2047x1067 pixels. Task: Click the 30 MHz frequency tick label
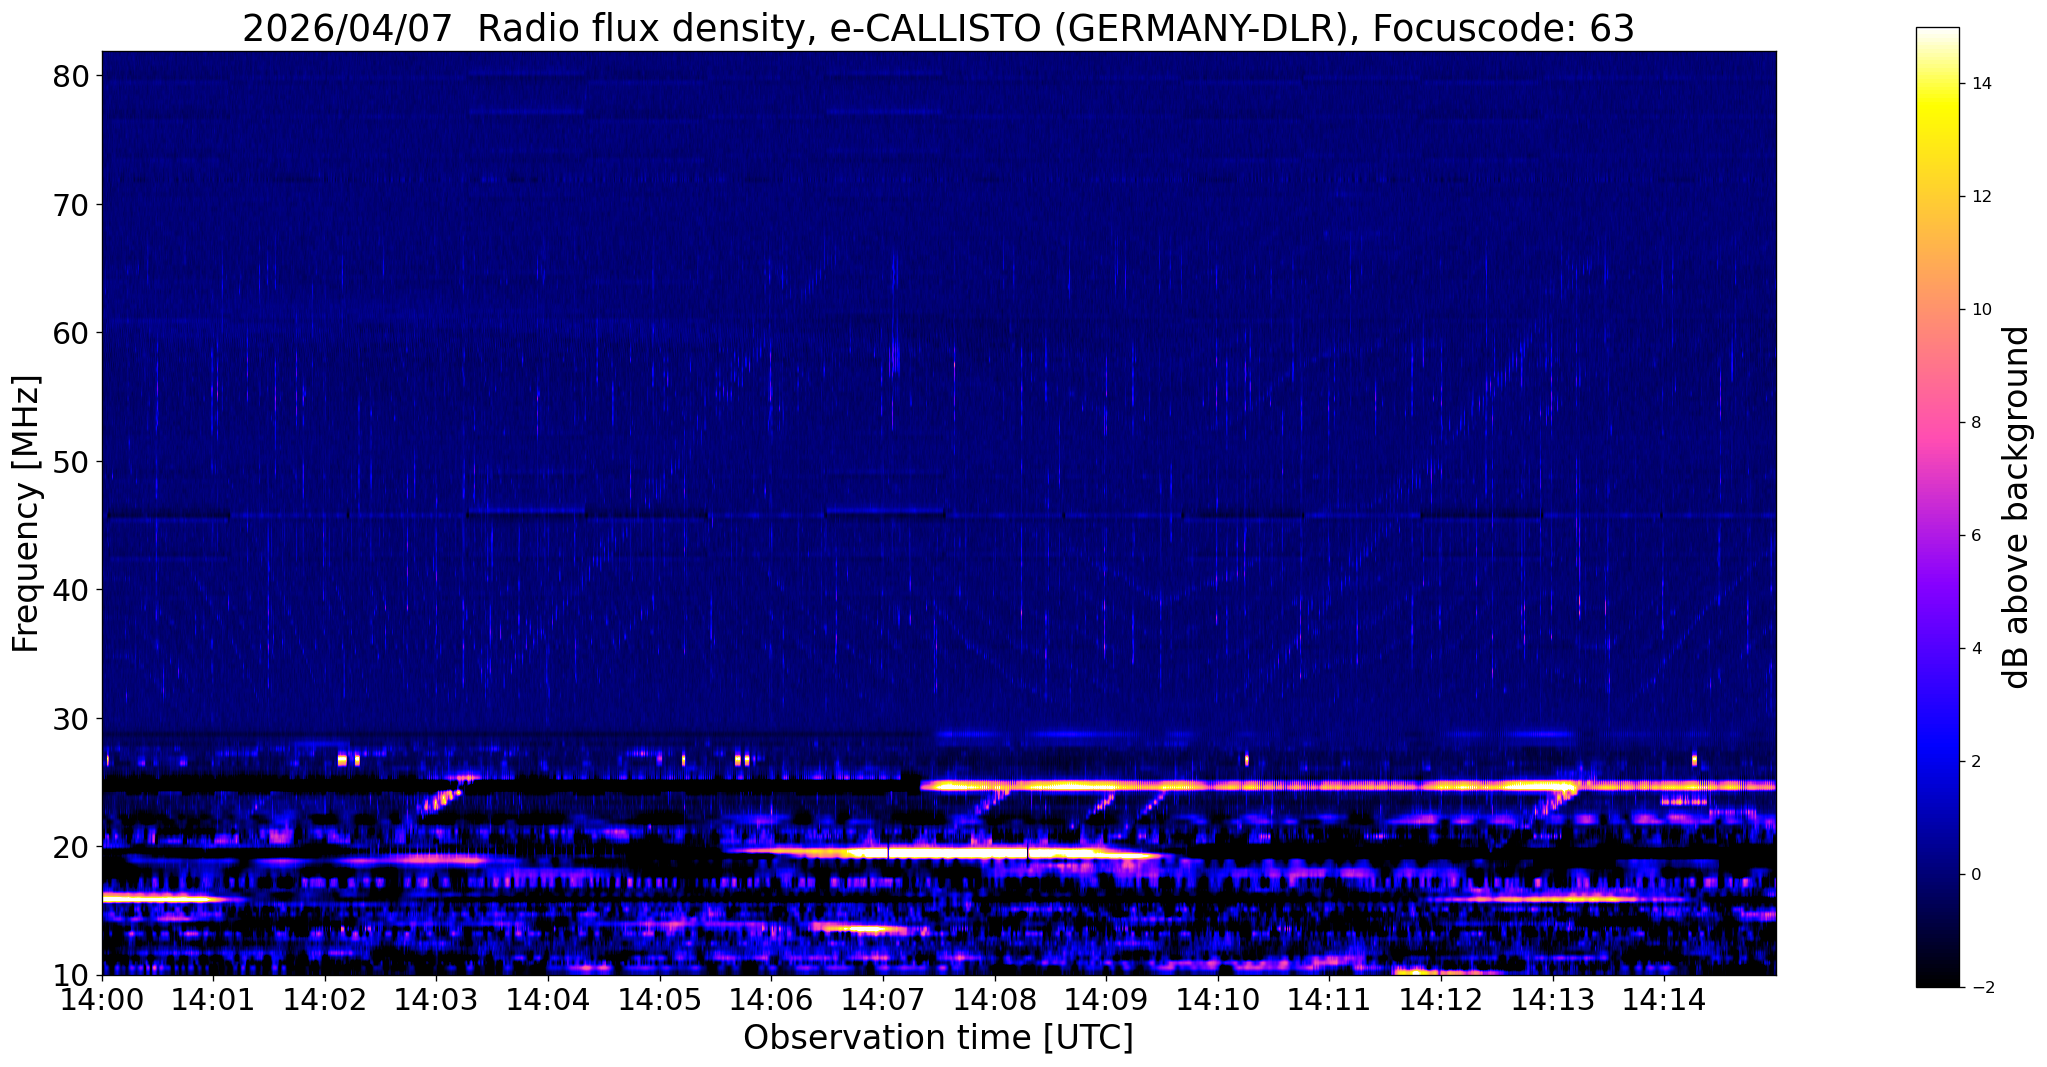71,719
